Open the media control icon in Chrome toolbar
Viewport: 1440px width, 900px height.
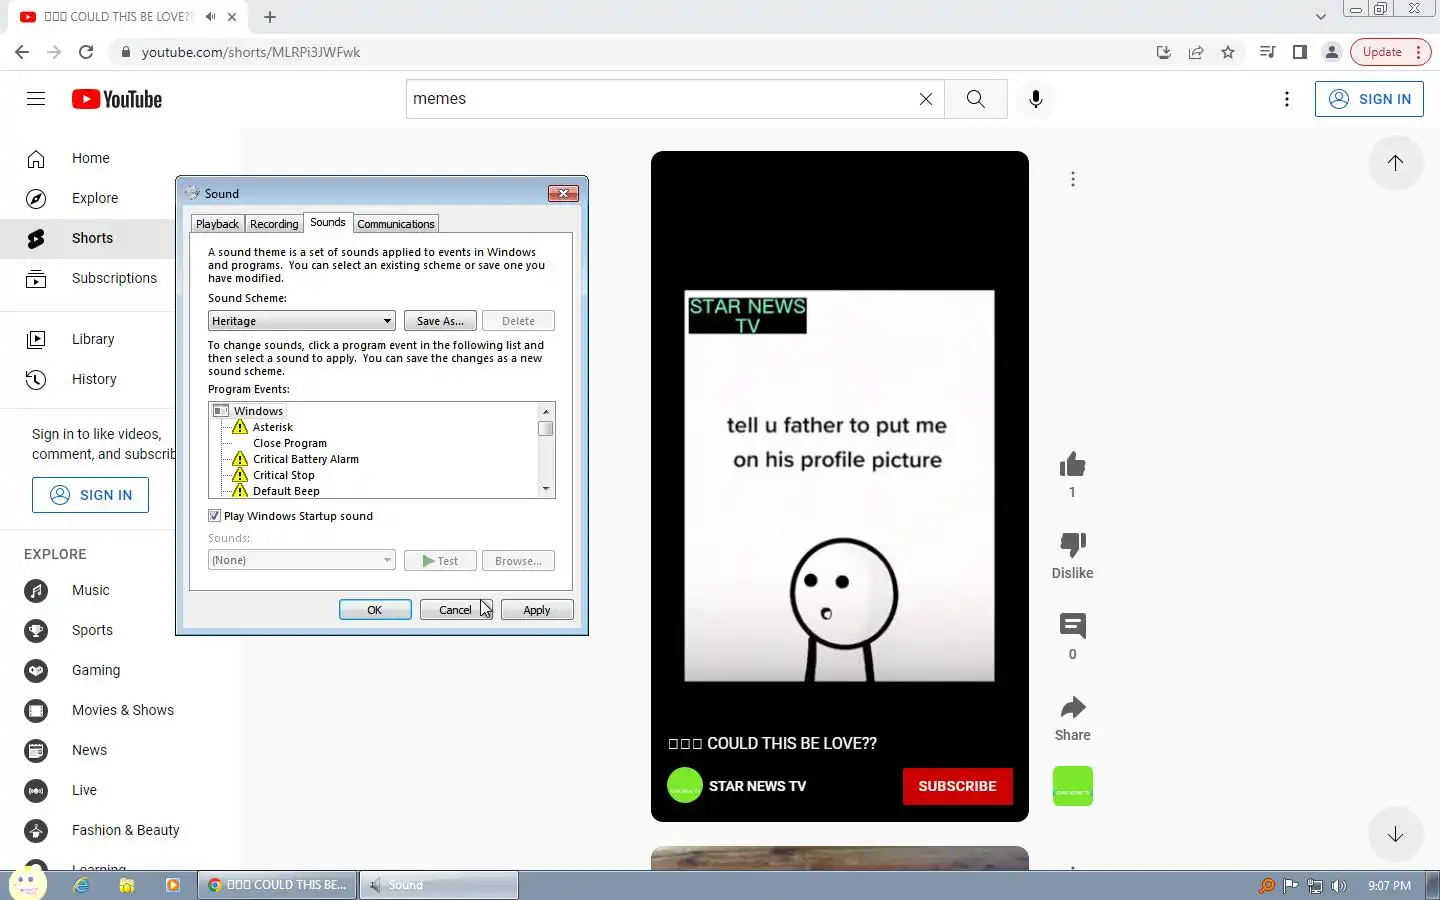(x=1268, y=52)
